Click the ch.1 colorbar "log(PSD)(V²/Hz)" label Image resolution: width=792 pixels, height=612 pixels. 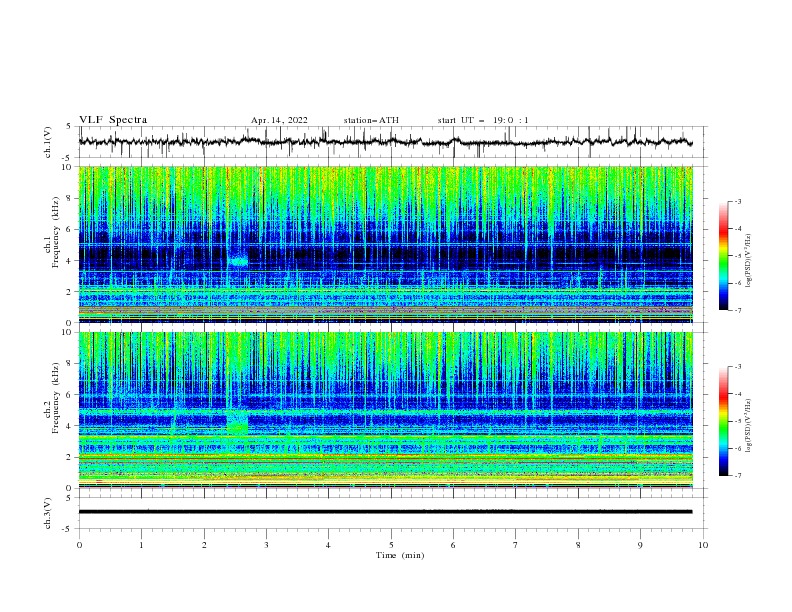click(748, 261)
